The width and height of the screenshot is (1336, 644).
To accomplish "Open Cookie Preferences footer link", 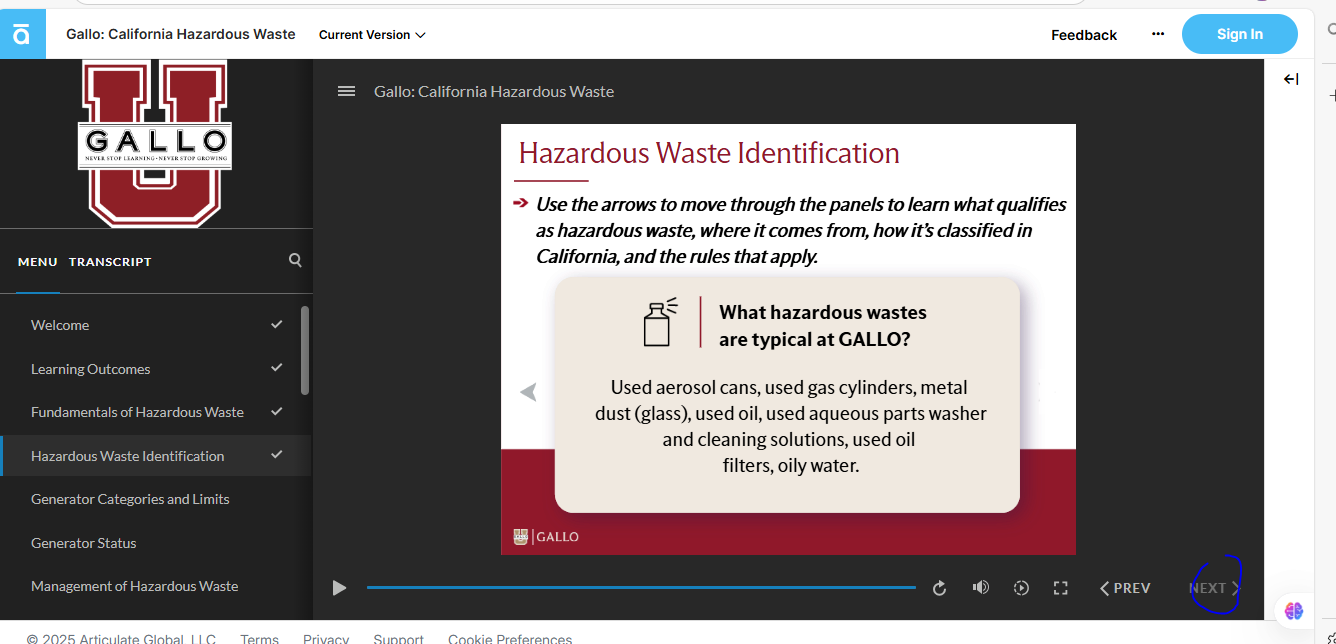I will click(510, 637).
